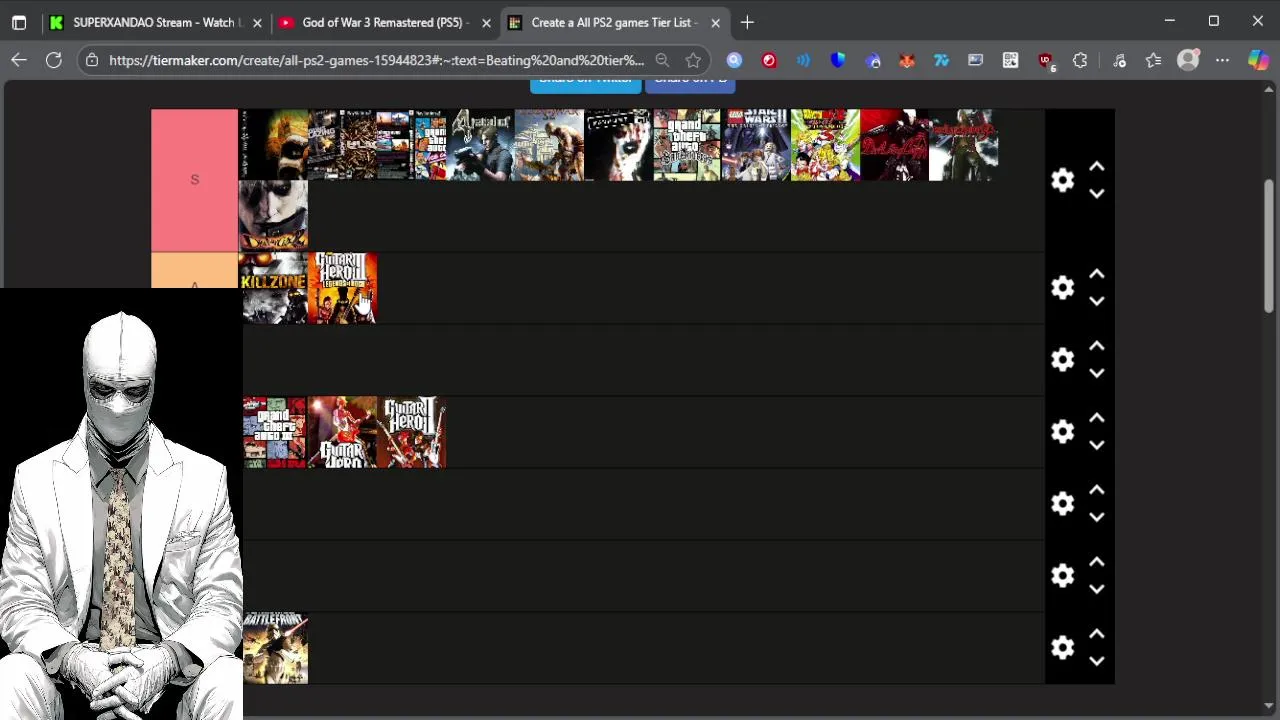1280x720 pixels.
Task: Open gear of empty row below Guitar Hero row
Action: [1062, 504]
